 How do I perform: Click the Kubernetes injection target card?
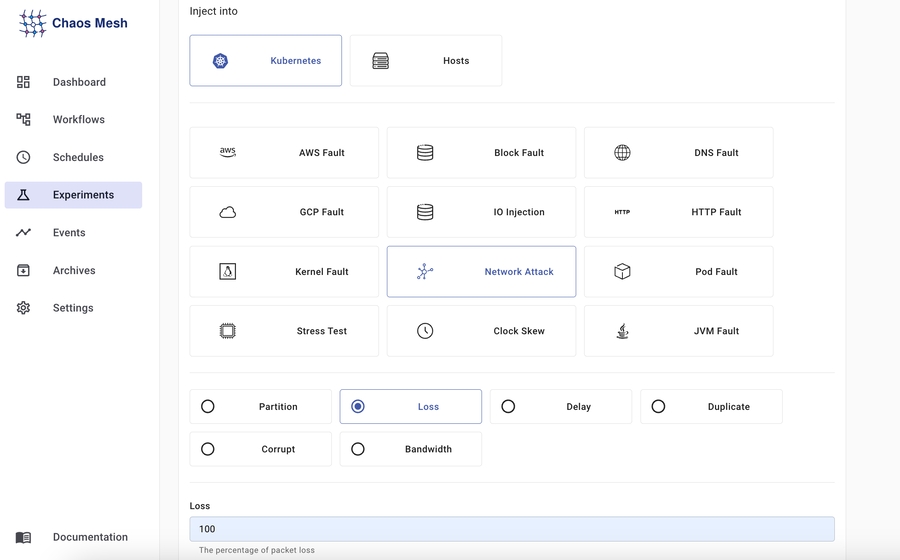[266, 61]
